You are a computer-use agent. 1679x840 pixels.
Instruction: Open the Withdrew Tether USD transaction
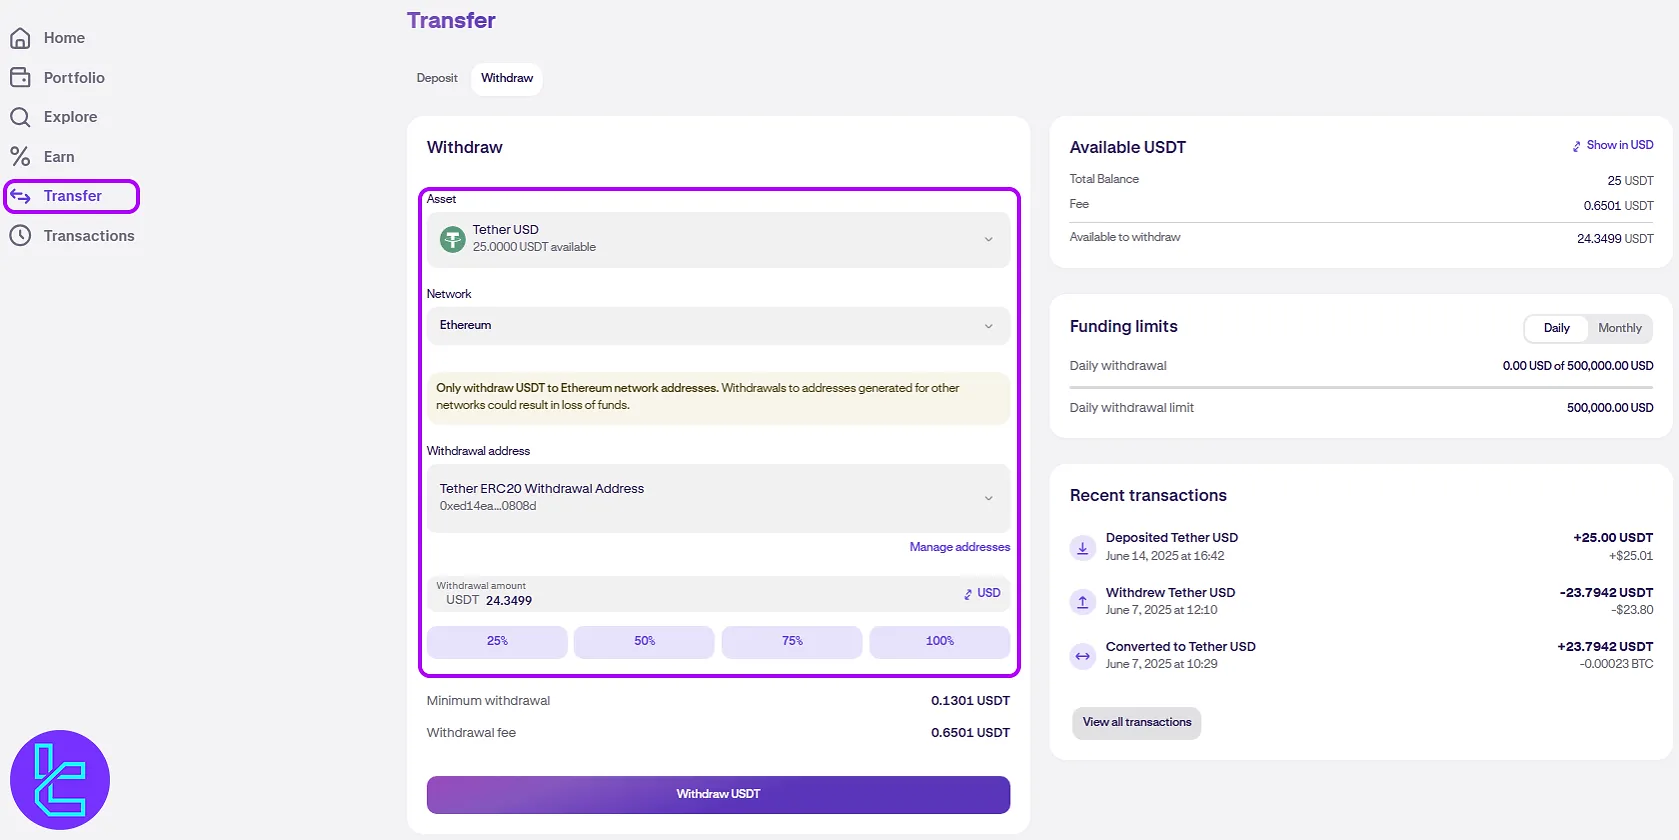pyautogui.click(x=1361, y=601)
